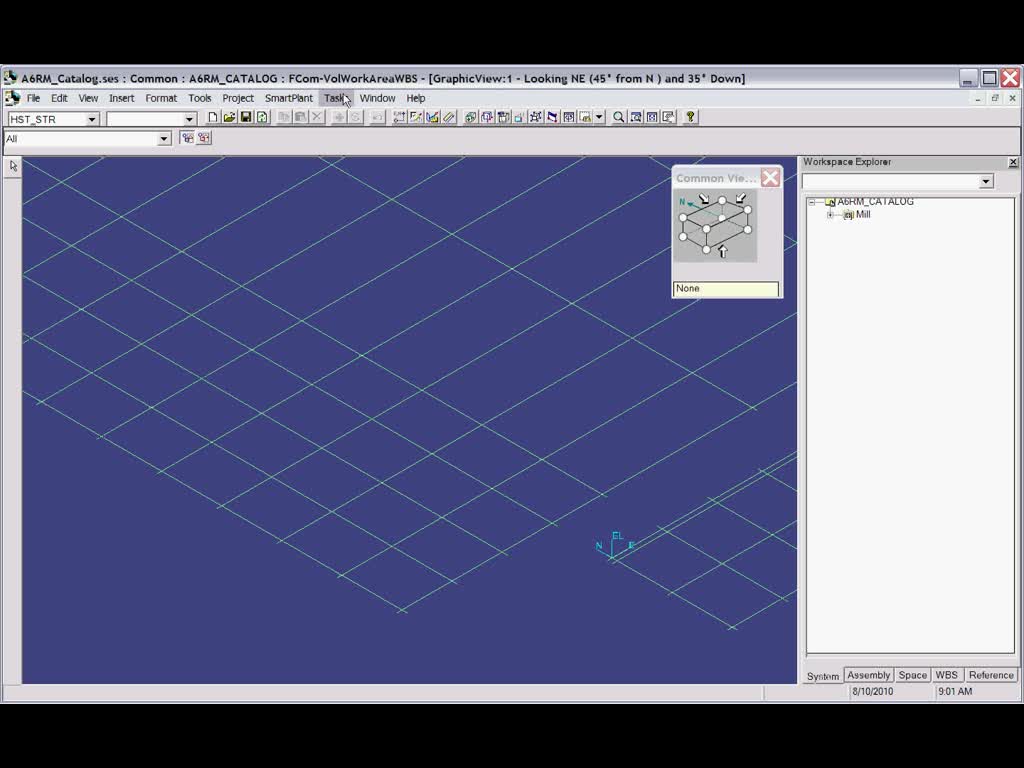
Task: Click the Open folder toolbar icon
Action: (x=229, y=118)
